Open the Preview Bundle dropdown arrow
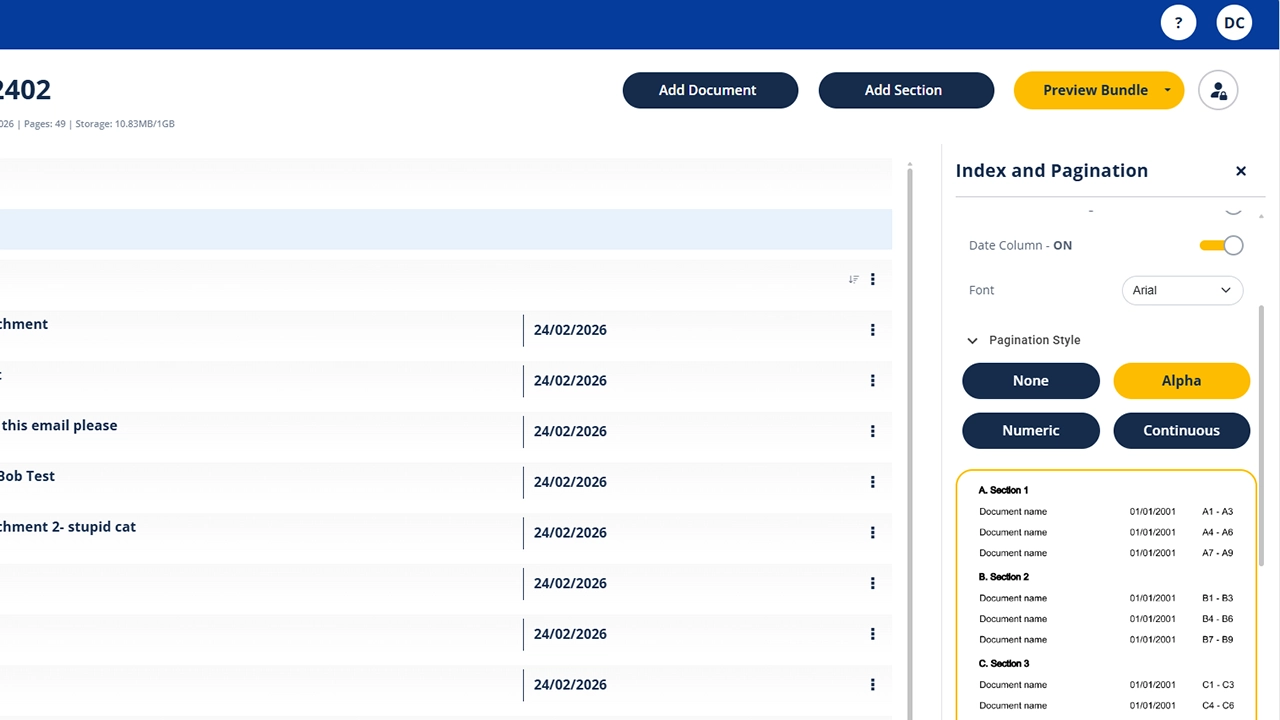 pyautogui.click(x=1167, y=90)
